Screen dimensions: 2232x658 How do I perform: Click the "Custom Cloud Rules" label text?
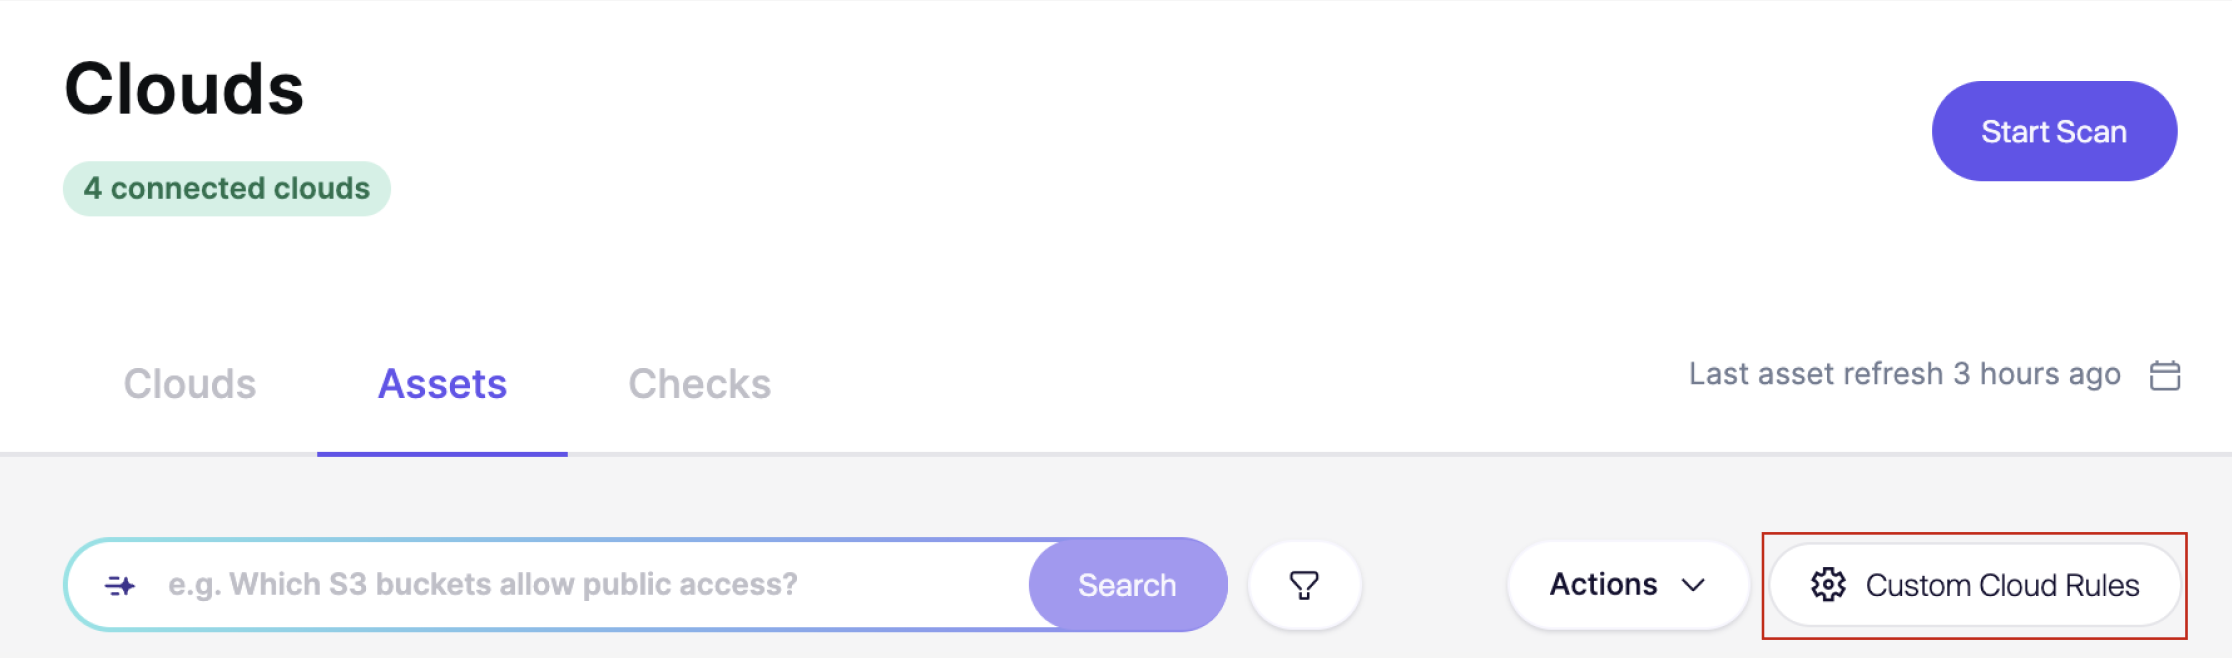click(2002, 585)
